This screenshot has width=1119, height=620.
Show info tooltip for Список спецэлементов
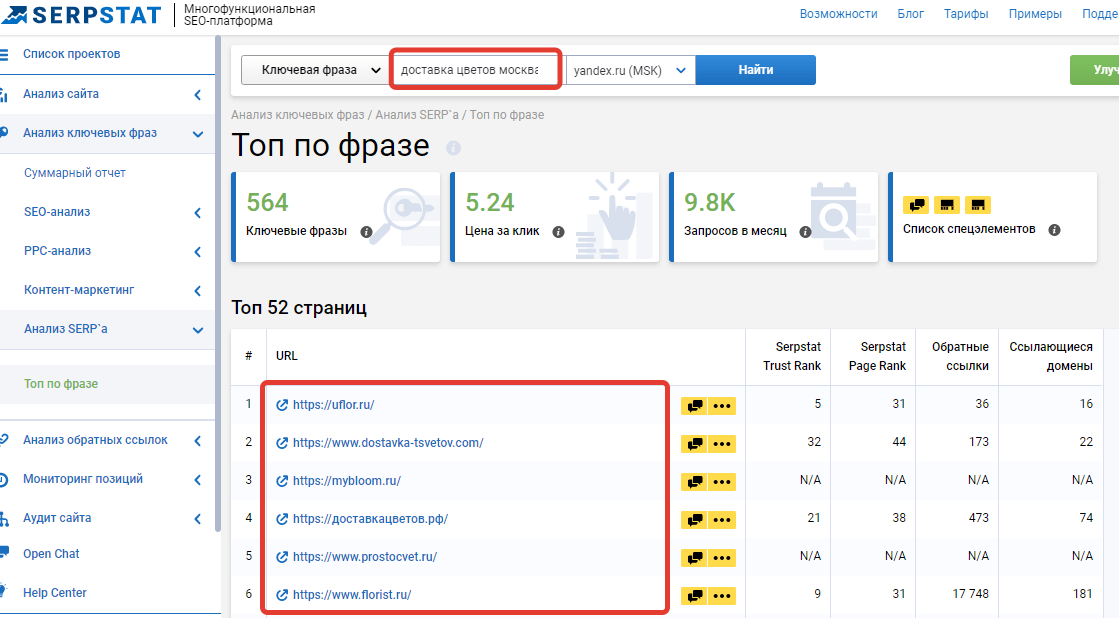coord(1054,230)
